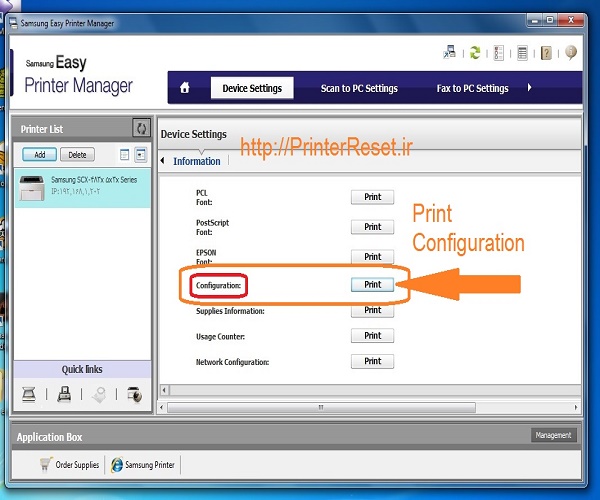Click the Usage Counter label
Viewport: 600px width, 500px height.
pos(220,337)
